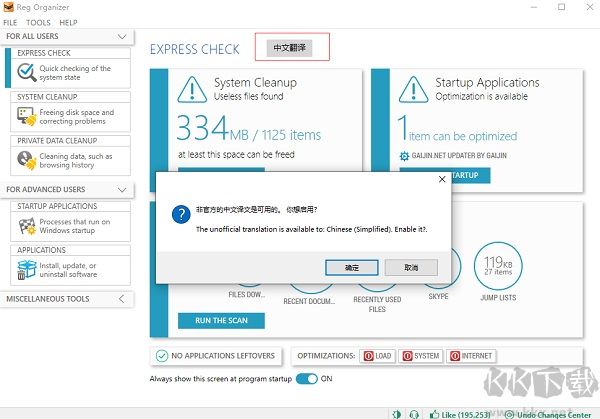Click the 中文翻译 button
The image size is (600, 419).
click(289, 48)
